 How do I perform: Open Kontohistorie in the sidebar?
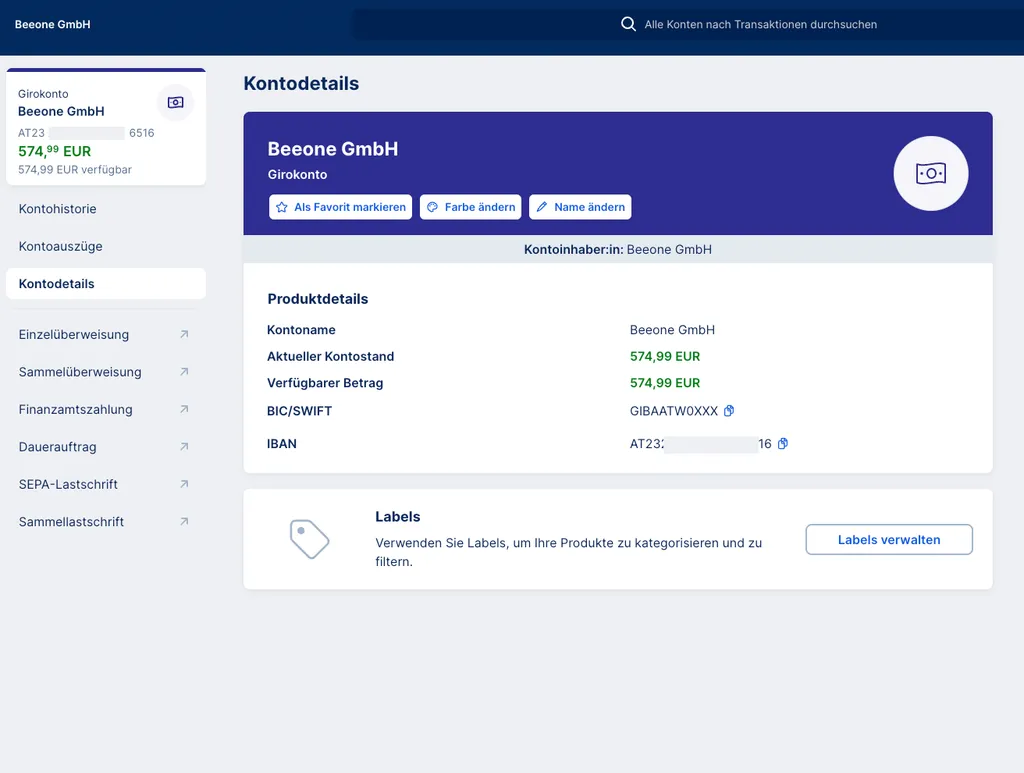[58, 209]
